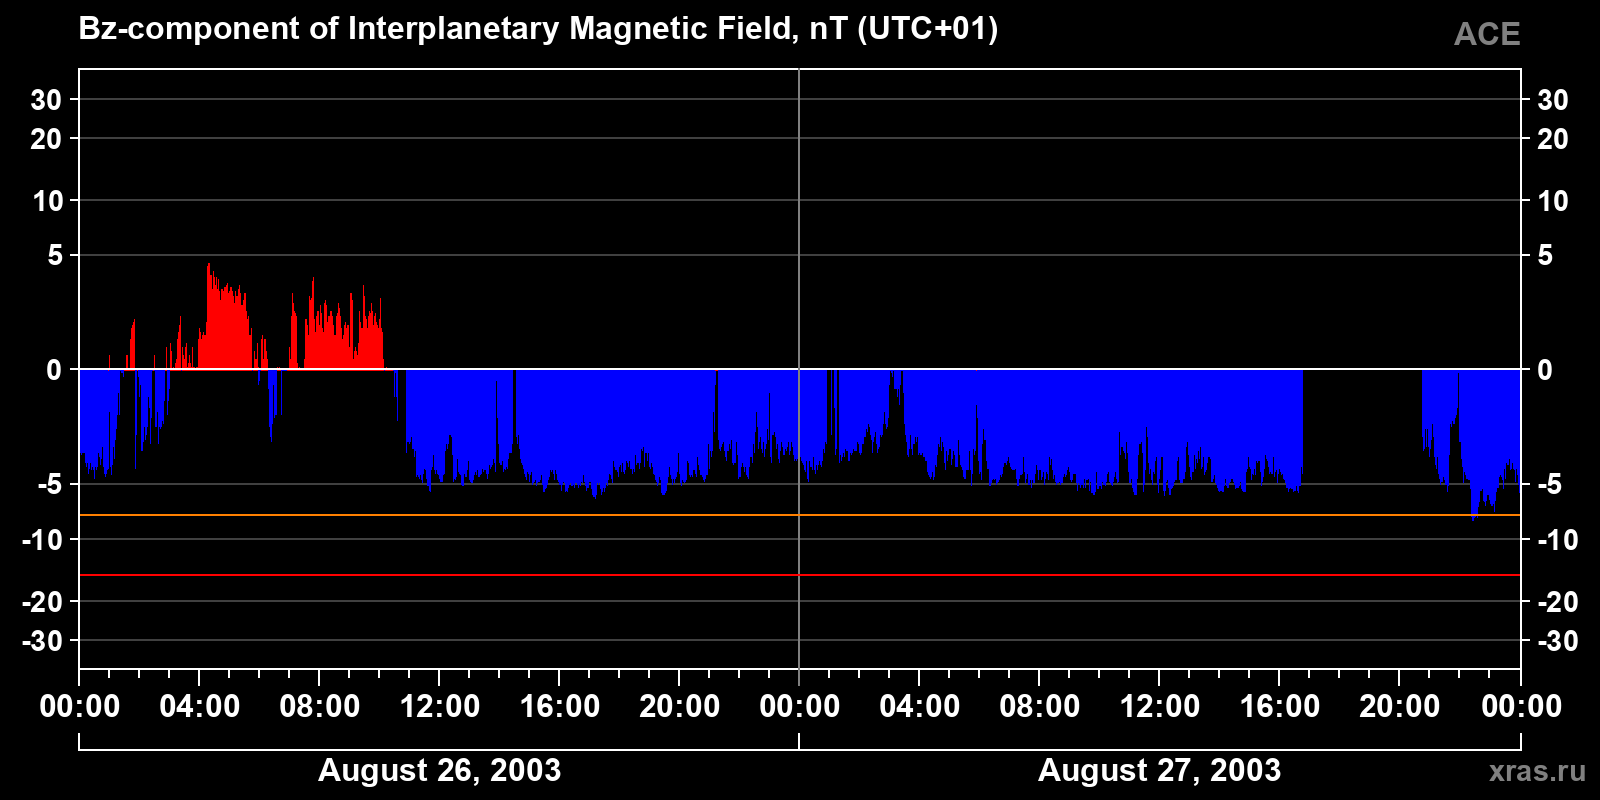Click the "-20" label on the right axis
Image resolution: width=1600 pixels, height=800 pixels.
(1557, 602)
